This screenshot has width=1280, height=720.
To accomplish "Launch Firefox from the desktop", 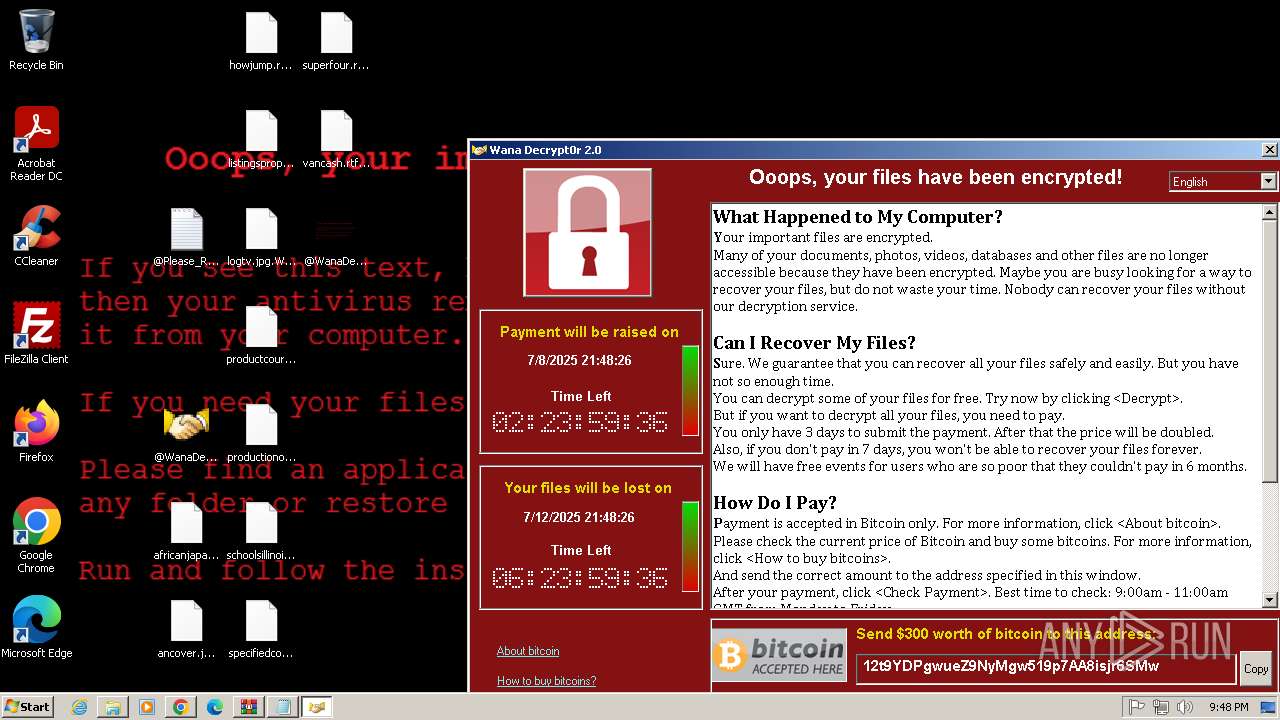I will 36,432.
